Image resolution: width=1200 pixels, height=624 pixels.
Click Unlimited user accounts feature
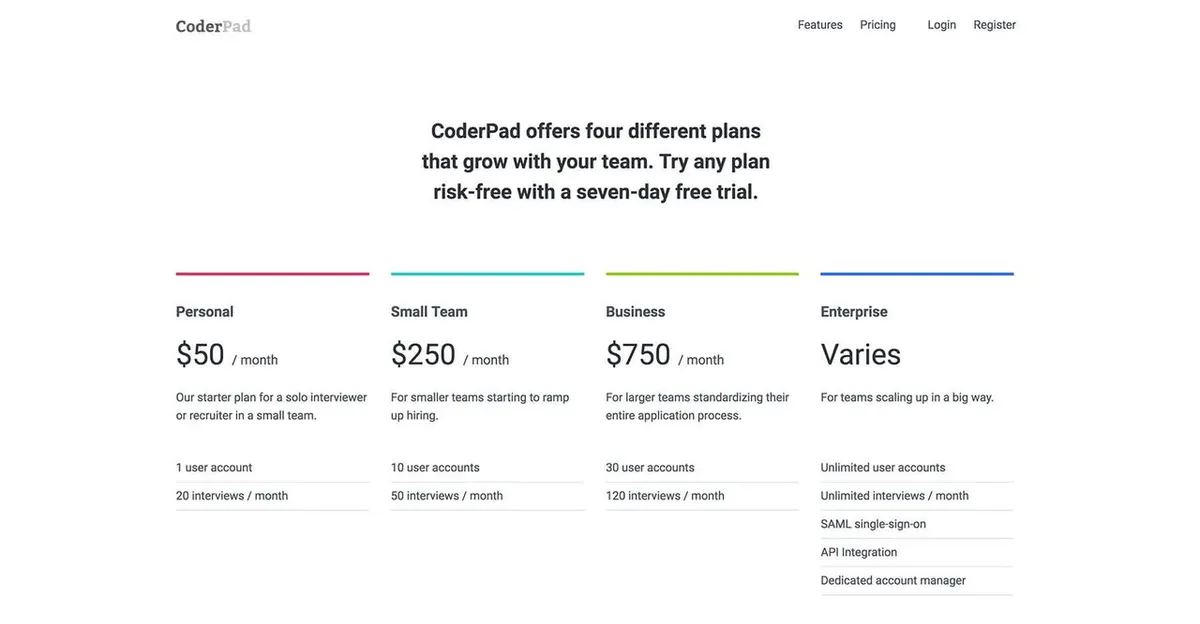[x=882, y=467]
